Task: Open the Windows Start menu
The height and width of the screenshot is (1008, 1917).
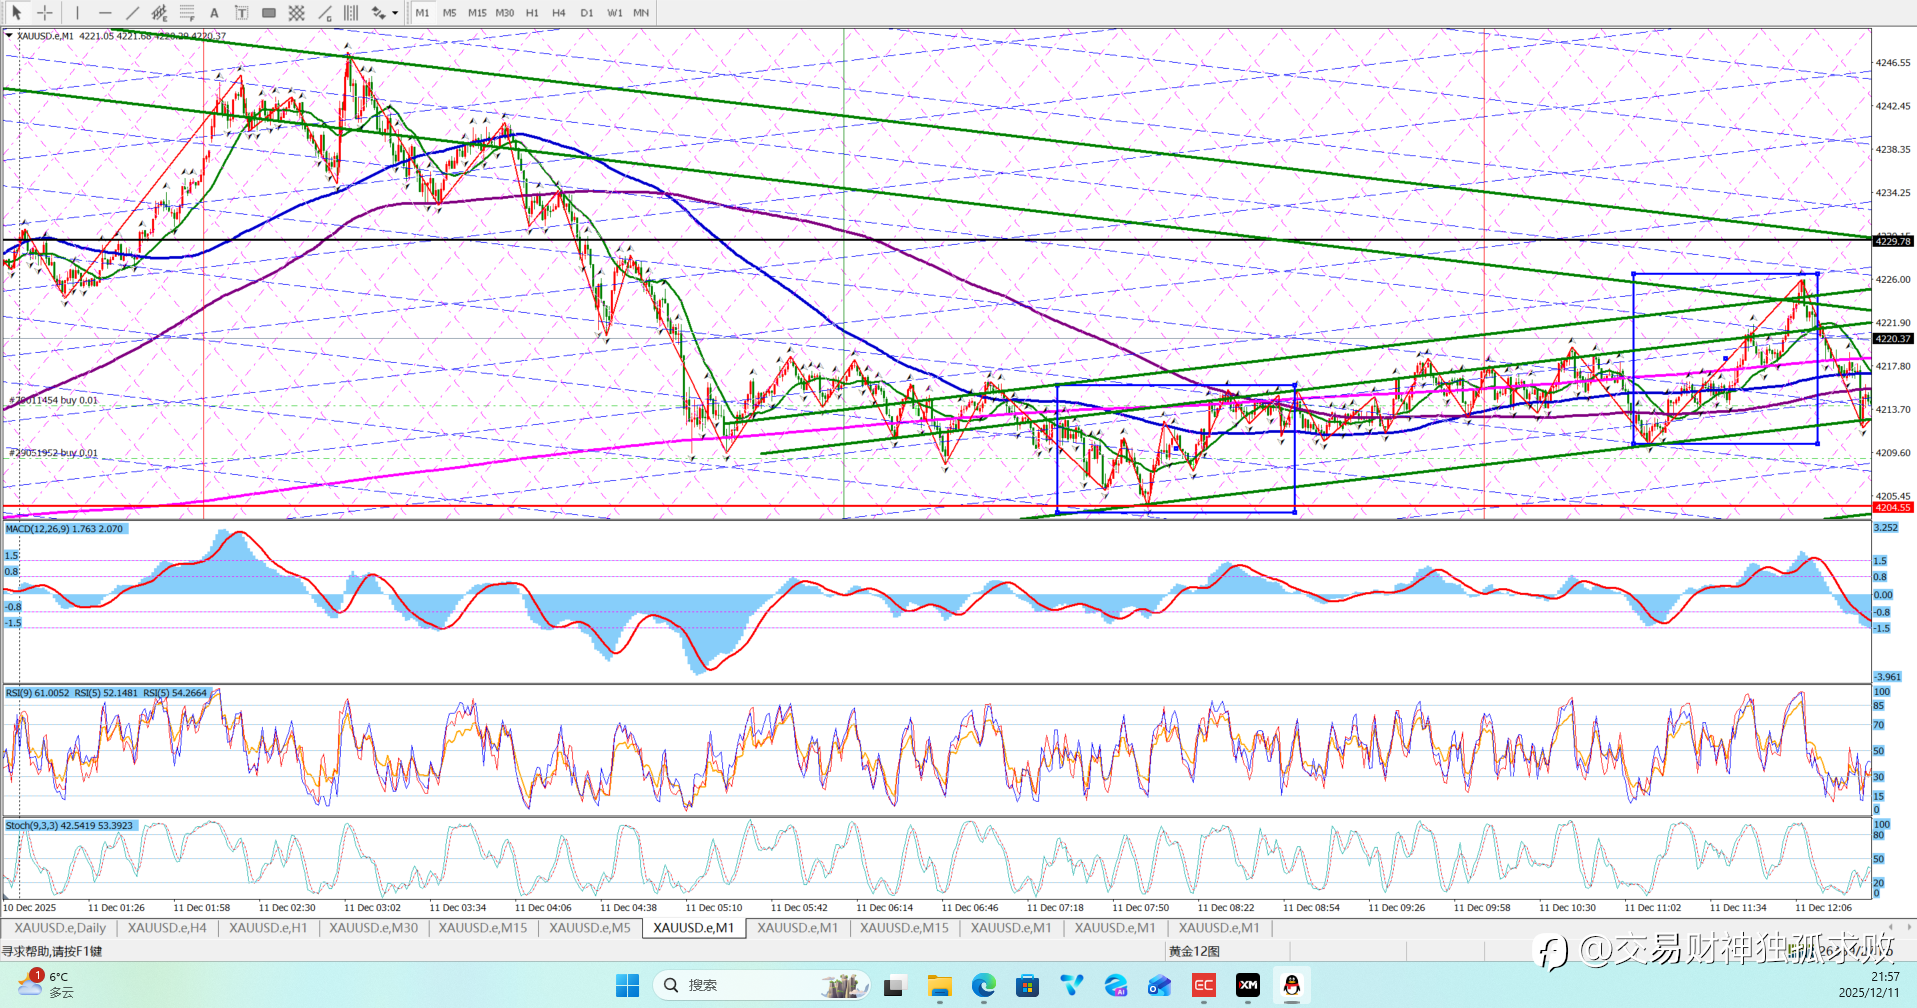Action: tap(627, 986)
